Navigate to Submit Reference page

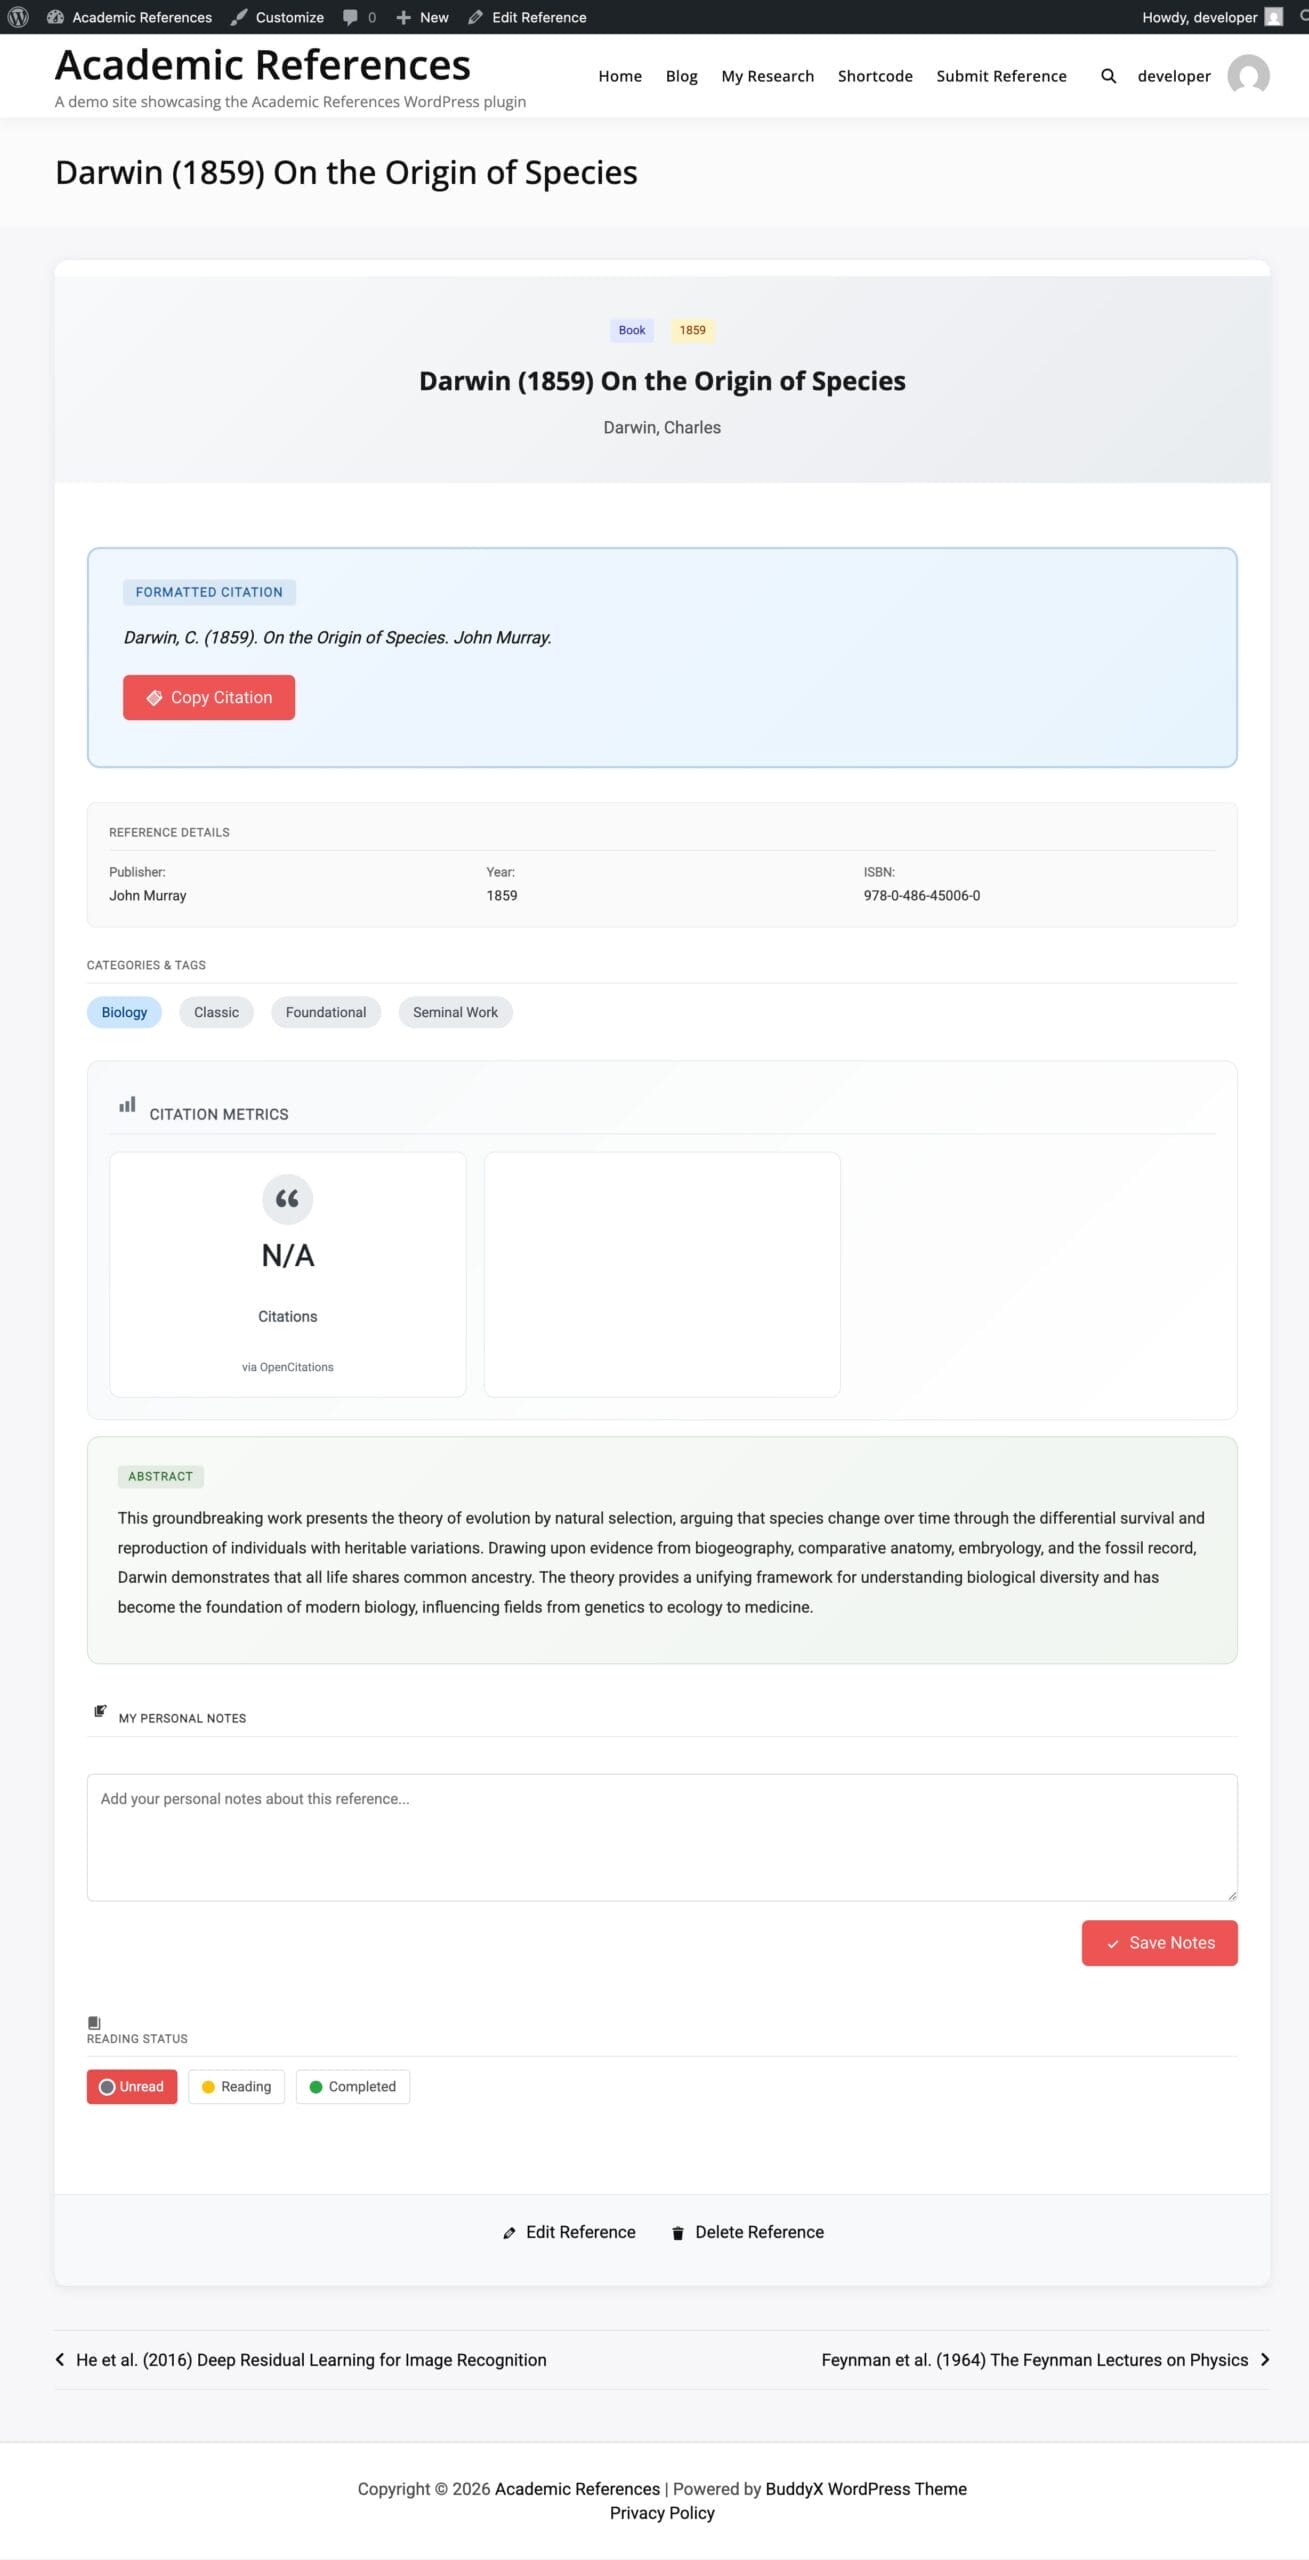coord(1001,76)
